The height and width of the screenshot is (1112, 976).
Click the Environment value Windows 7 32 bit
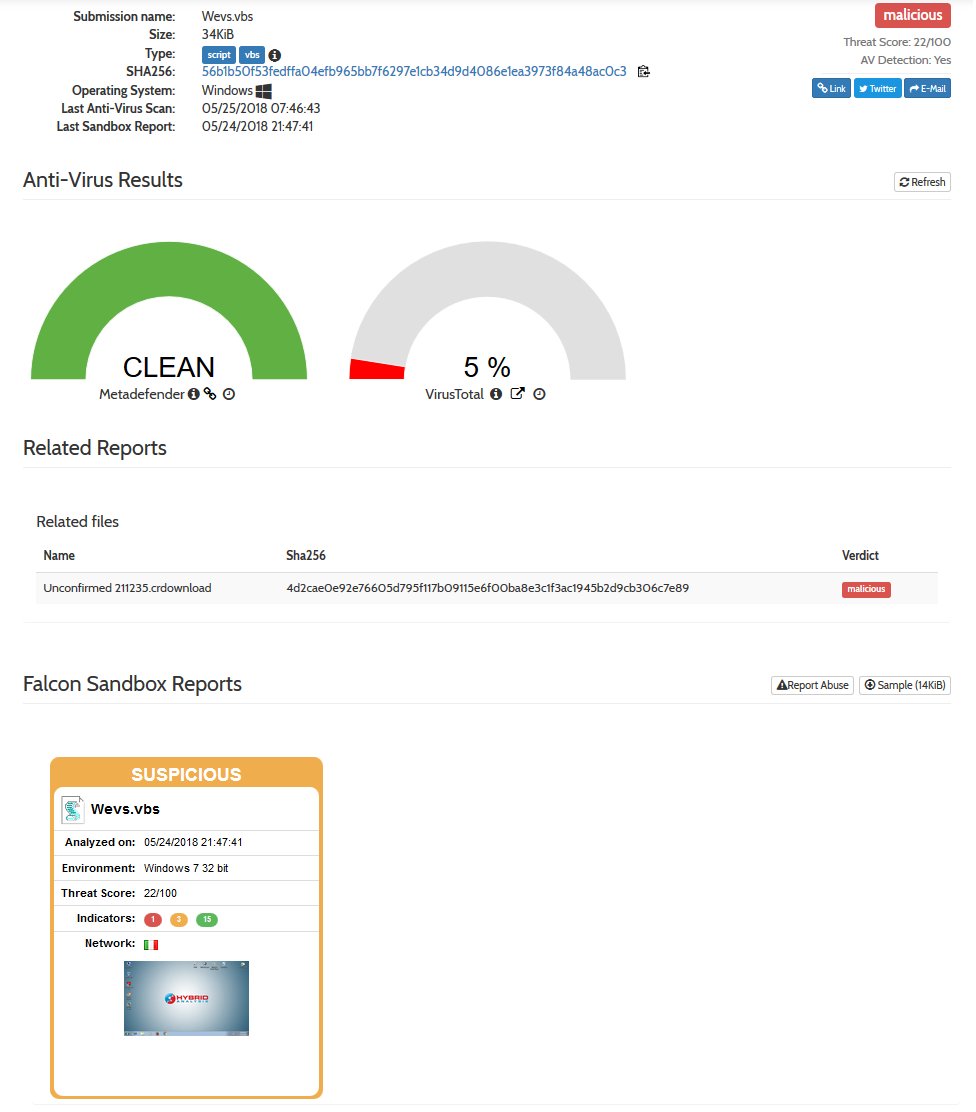coord(186,869)
